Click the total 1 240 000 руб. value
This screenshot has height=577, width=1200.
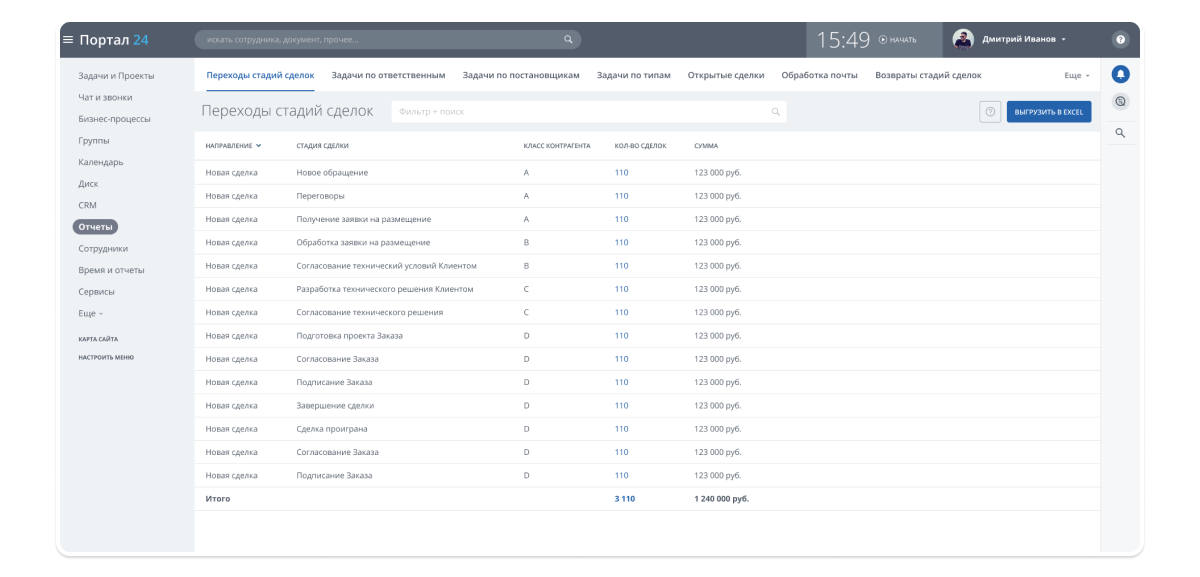pyautogui.click(x=721, y=498)
